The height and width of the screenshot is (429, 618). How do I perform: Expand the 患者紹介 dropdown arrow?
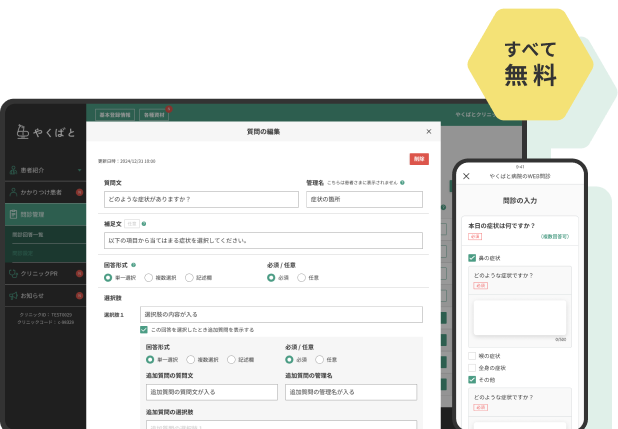(x=80, y=170)
